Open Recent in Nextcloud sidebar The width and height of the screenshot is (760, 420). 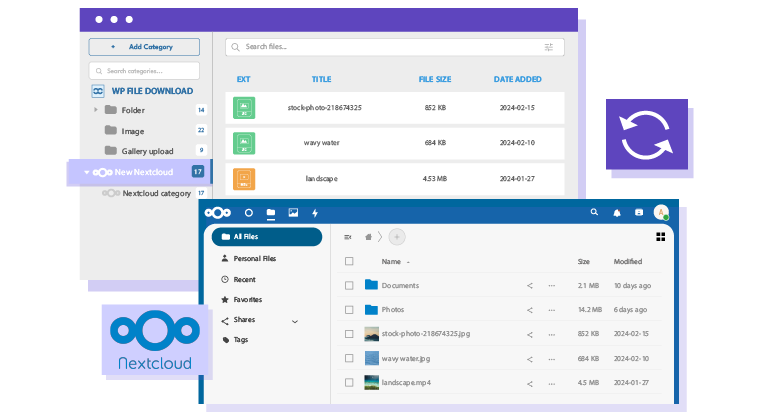(x=244, y=280)
